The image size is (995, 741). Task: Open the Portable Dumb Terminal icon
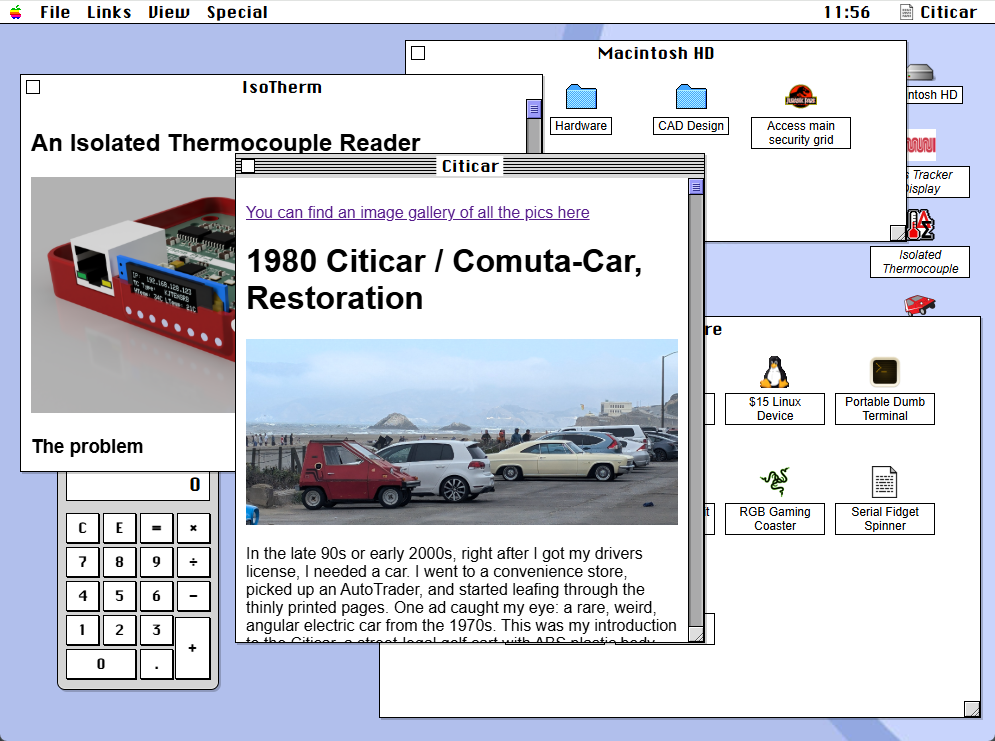click(885, 372)
